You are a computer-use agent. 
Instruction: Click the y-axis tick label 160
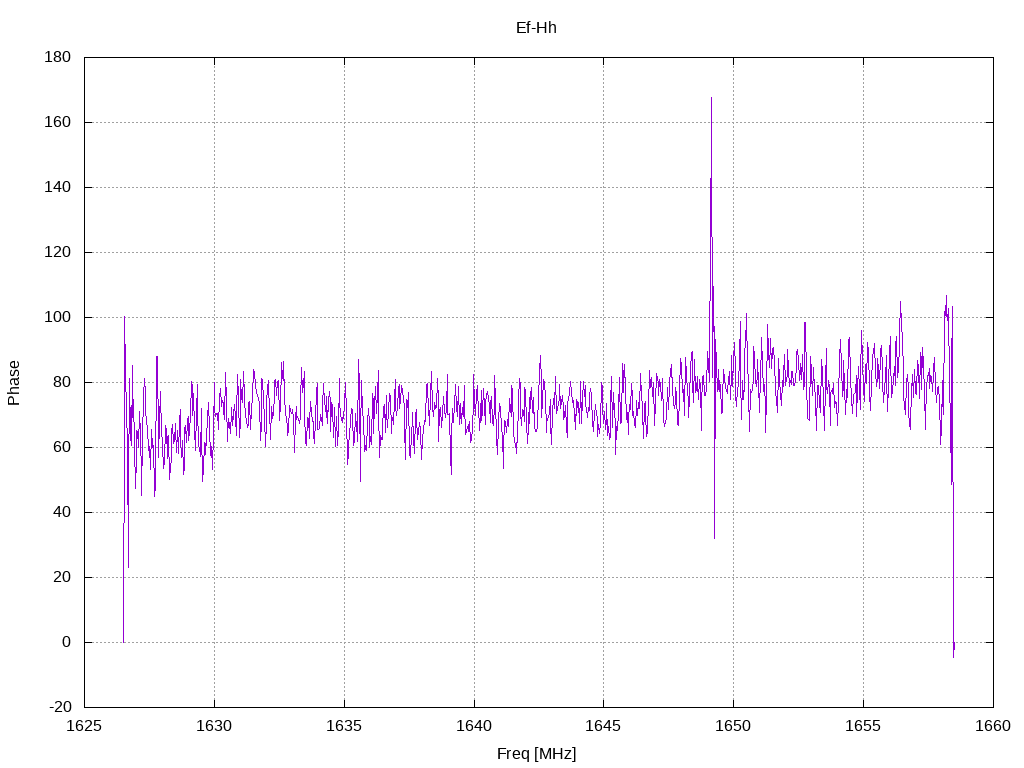(57, 122)
